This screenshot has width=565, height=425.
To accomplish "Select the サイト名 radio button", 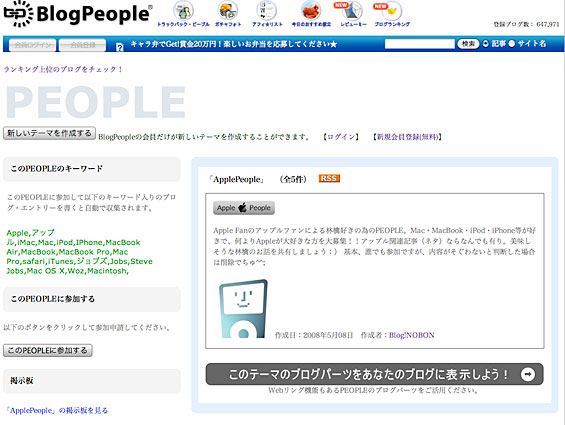I will coord(512,44).
